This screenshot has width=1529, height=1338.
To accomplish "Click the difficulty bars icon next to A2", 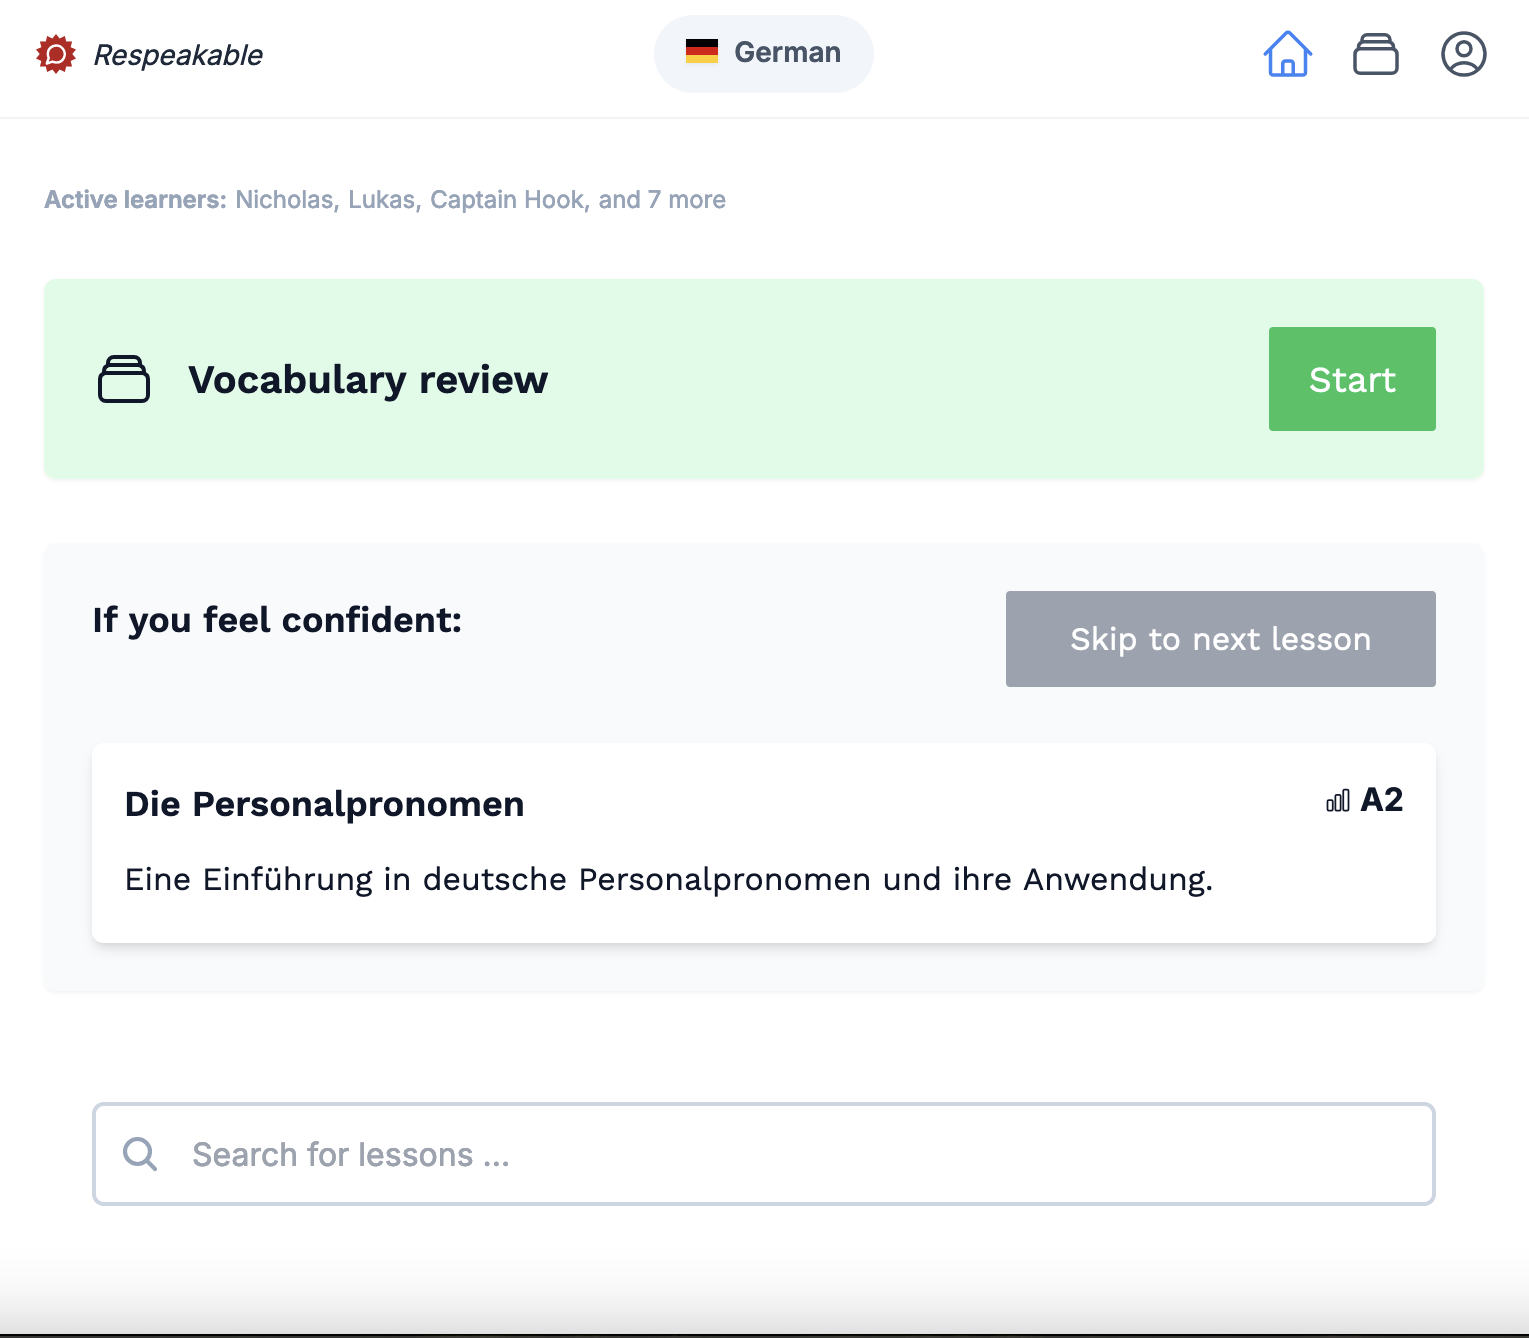I will tap(1337, 801).
